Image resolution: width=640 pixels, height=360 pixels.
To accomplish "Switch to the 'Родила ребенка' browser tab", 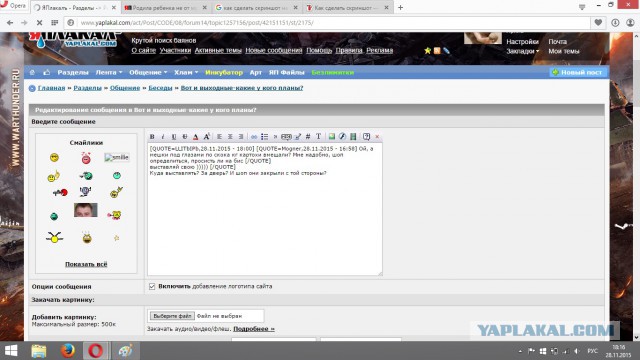I will [165, 7].
